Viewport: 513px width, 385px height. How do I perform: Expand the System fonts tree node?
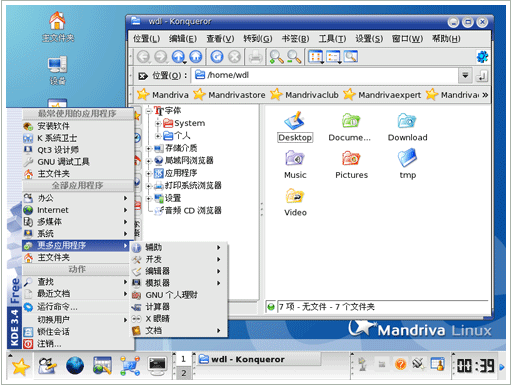coord(158,123)
